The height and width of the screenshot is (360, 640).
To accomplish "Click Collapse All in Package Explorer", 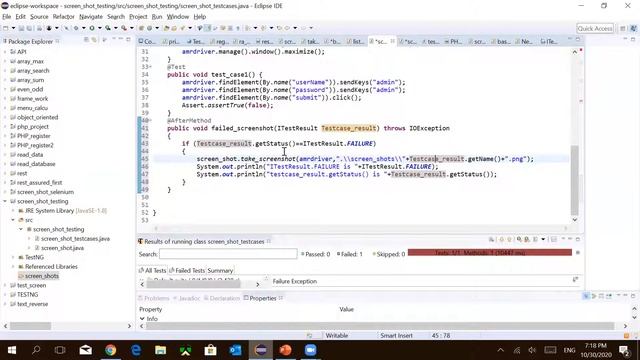I will click(86, 40).
